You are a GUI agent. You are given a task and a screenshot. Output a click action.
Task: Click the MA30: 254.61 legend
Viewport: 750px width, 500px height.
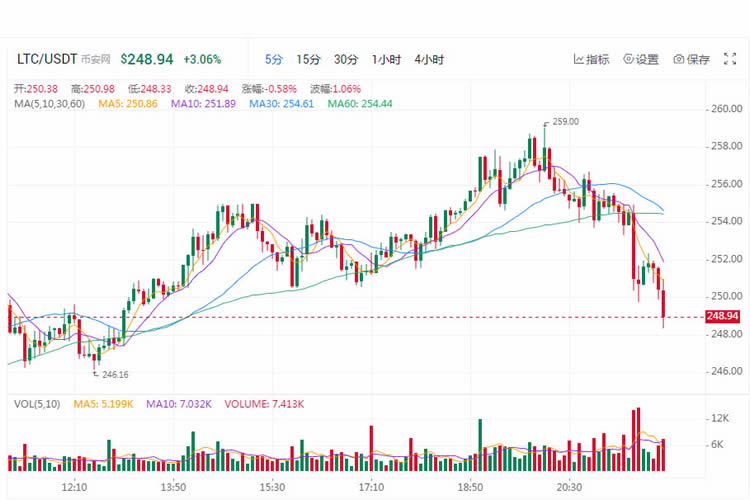point(281,104)
